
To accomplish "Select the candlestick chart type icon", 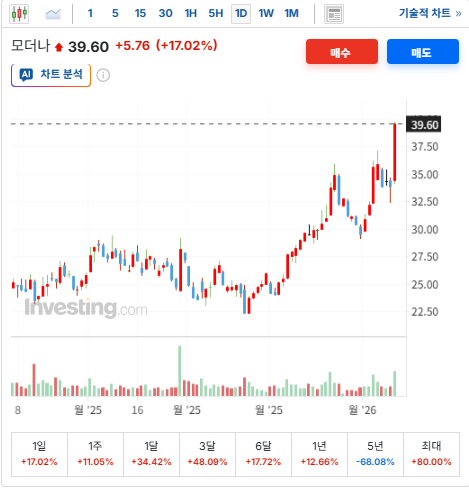I will pyautogui.click(x=19, y=14).
